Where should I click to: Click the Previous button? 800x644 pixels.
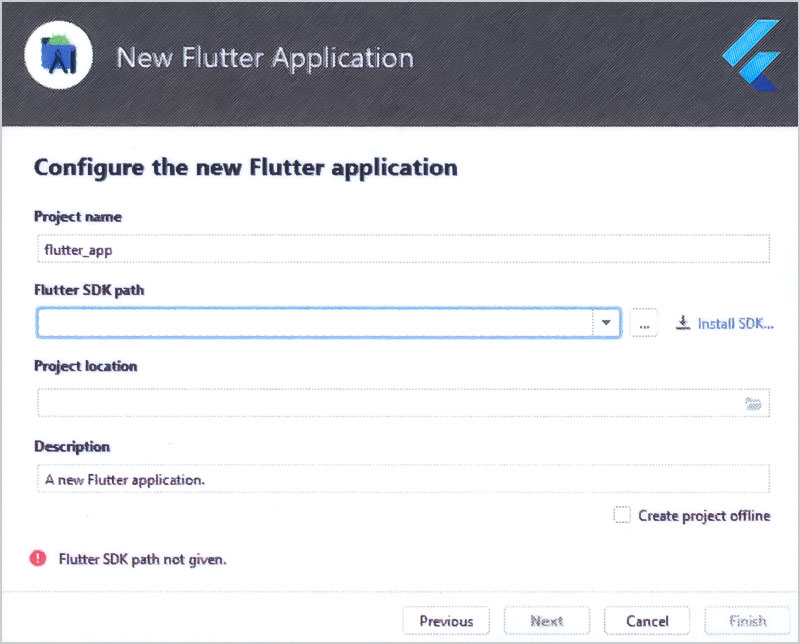(446, 621)
